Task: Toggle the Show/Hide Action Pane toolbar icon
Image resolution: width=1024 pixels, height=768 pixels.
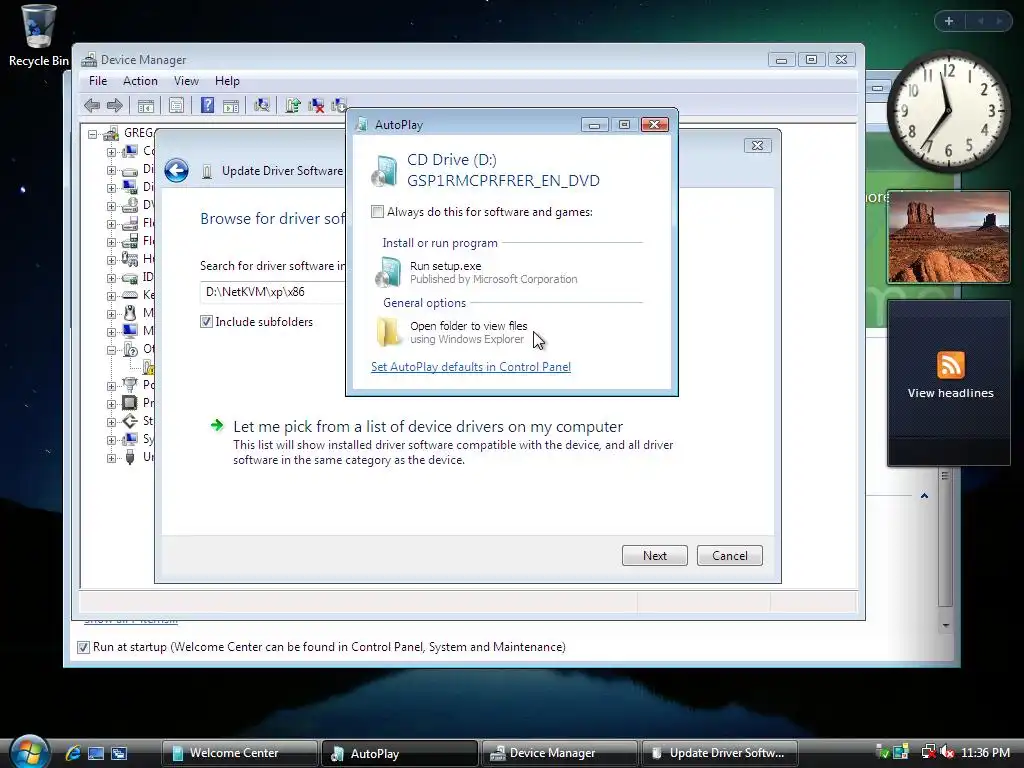Action: click(231, 105)
